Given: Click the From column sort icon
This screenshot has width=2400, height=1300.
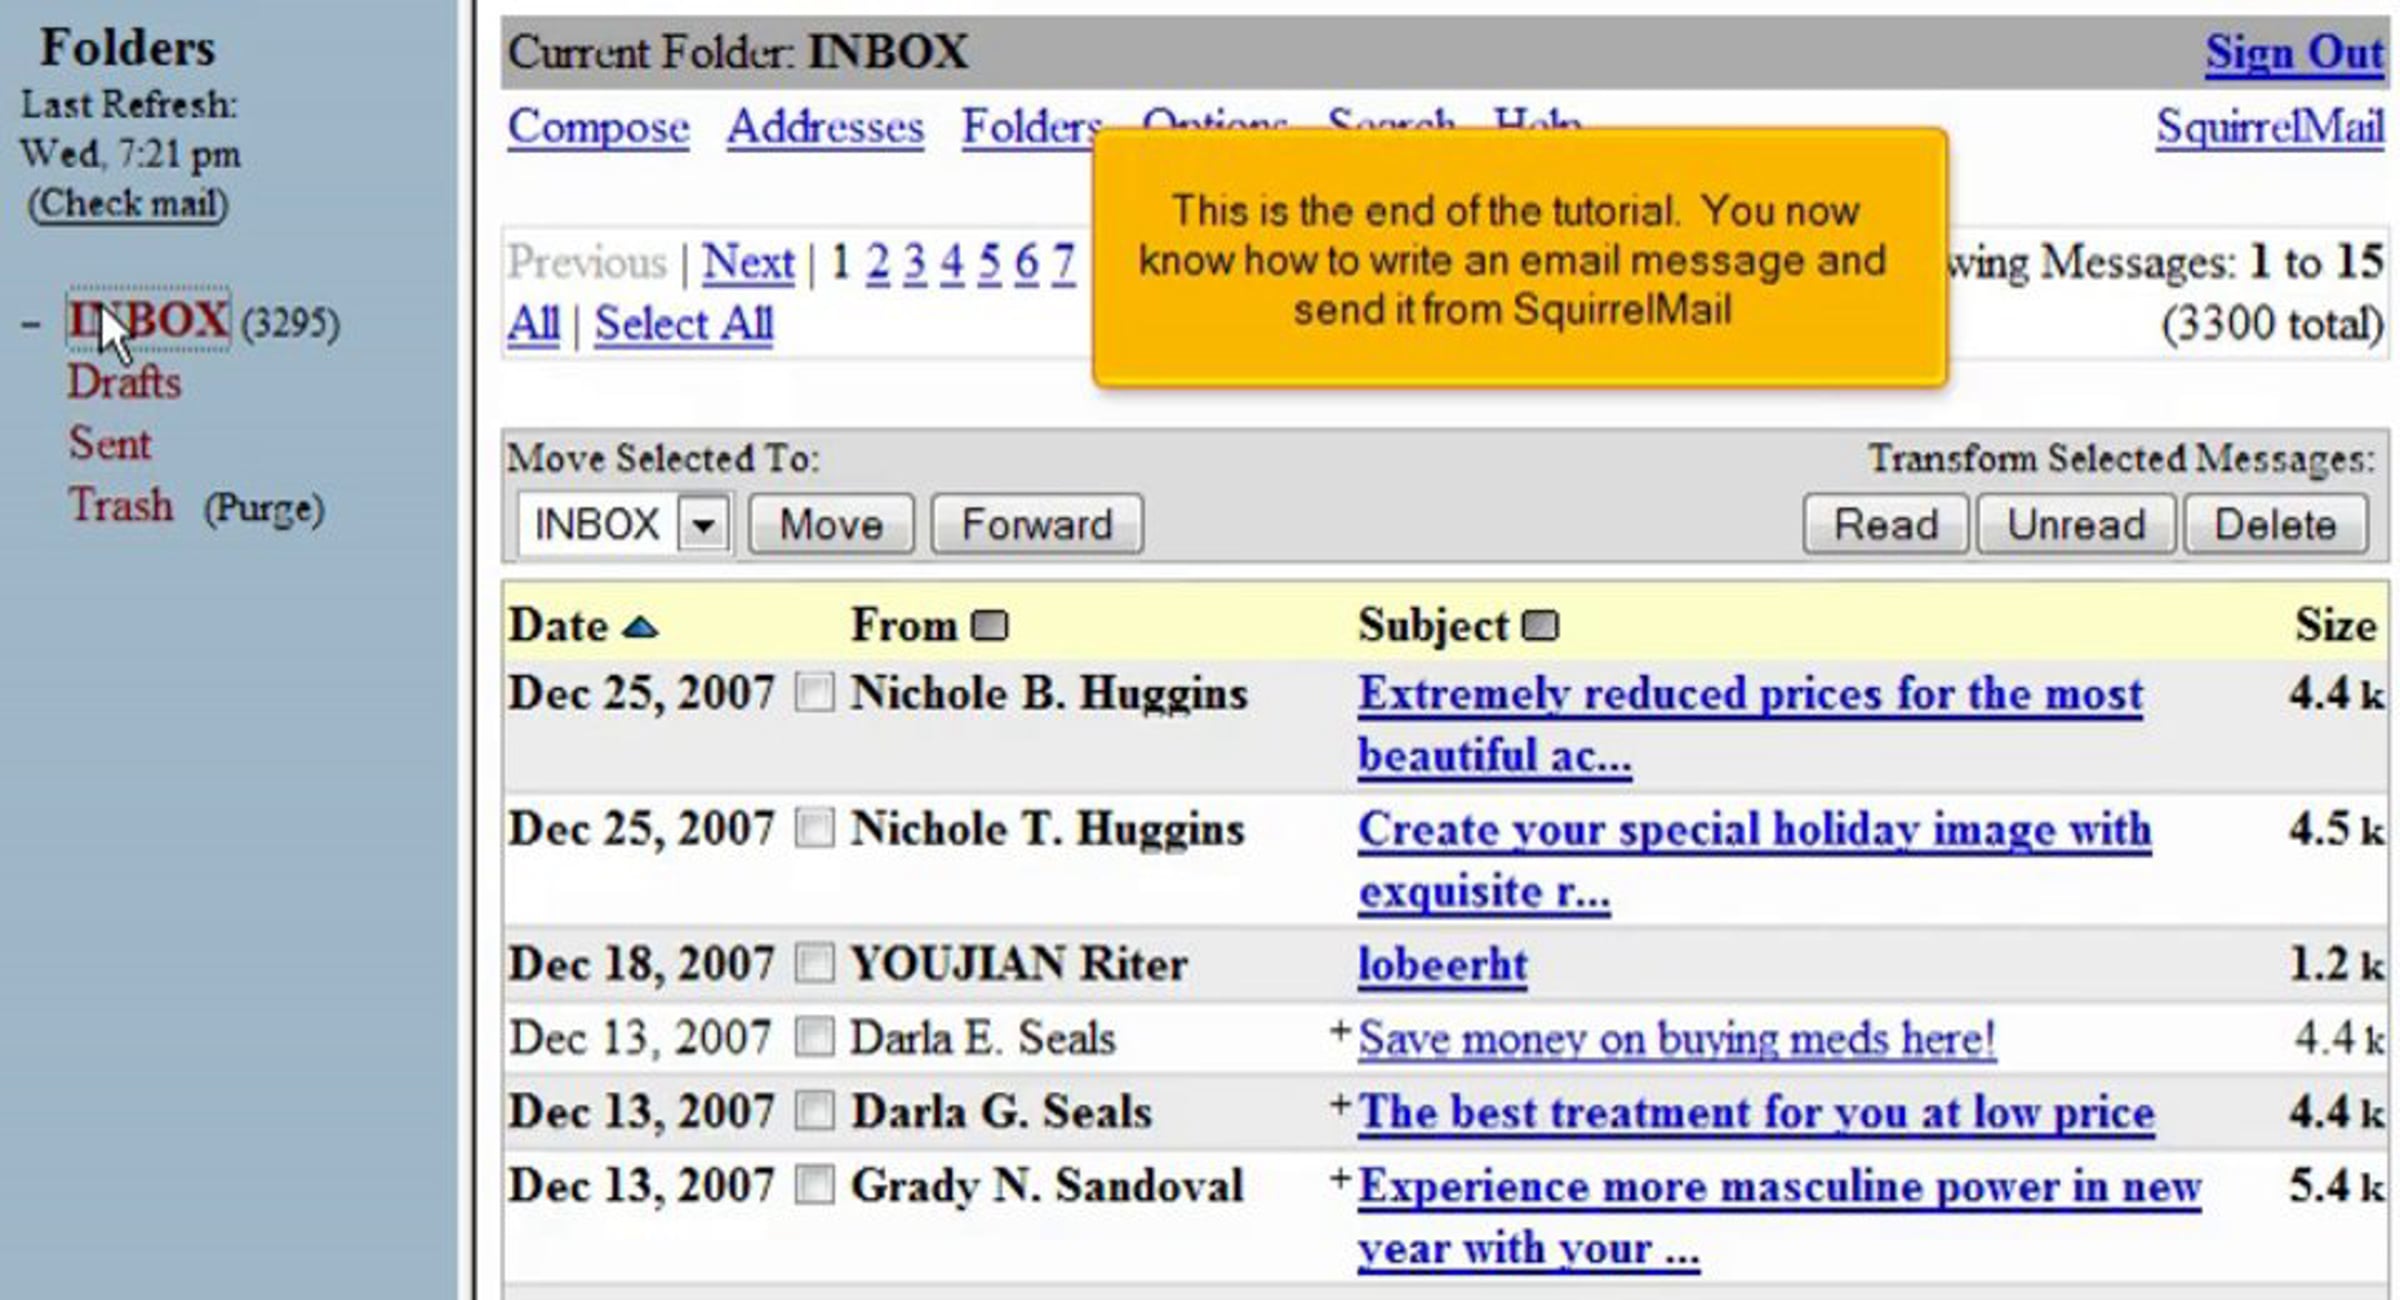Looking at the screenshot, I should (989, 626).
